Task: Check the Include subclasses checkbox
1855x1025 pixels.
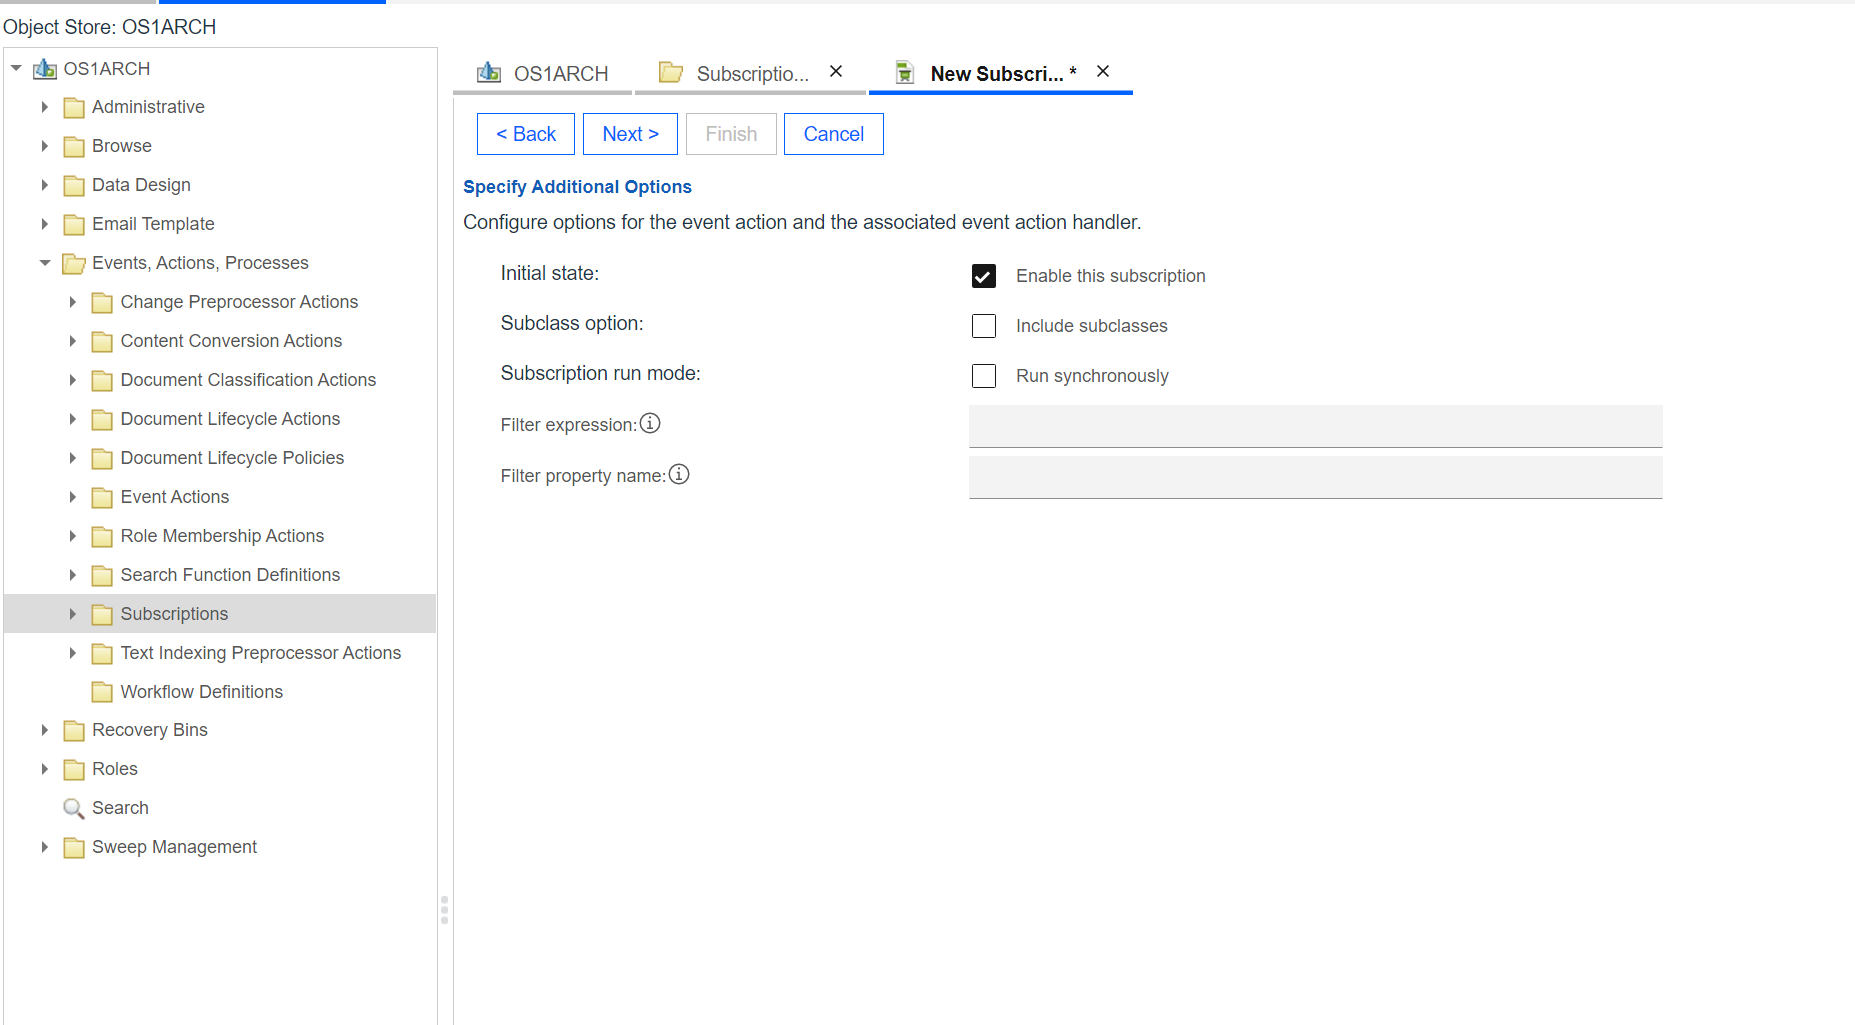Action: (x=984, y=326)
